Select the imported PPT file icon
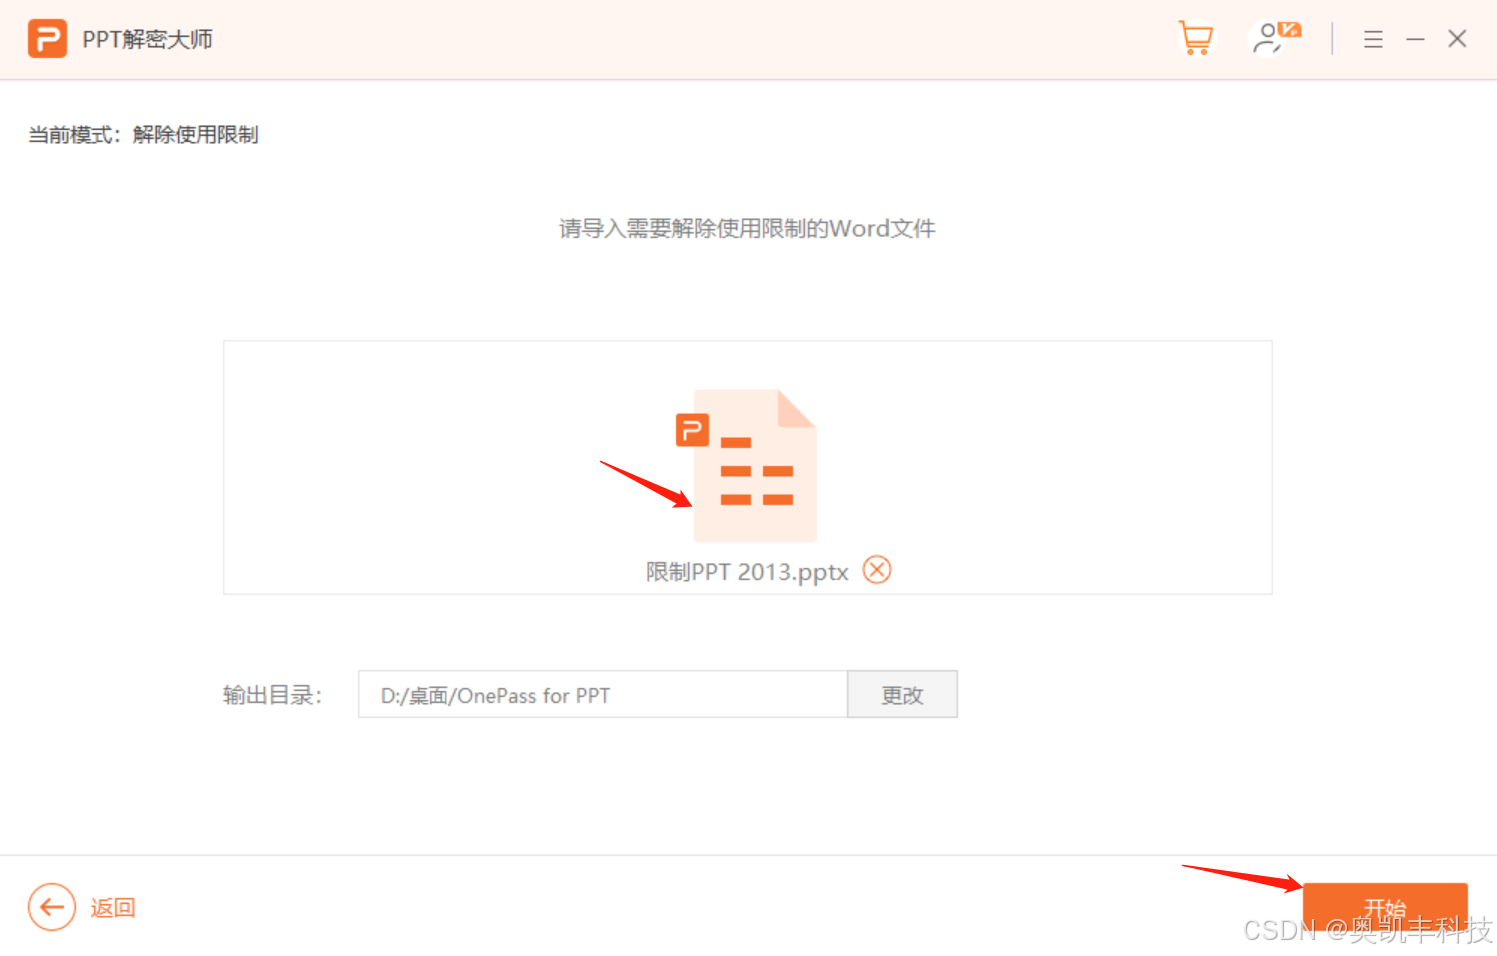 (x=747, y=466)
